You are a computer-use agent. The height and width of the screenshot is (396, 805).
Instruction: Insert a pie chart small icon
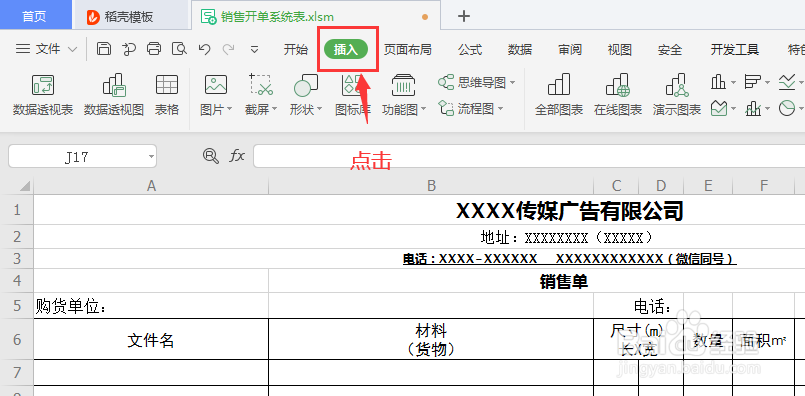[x=786, y=108]
